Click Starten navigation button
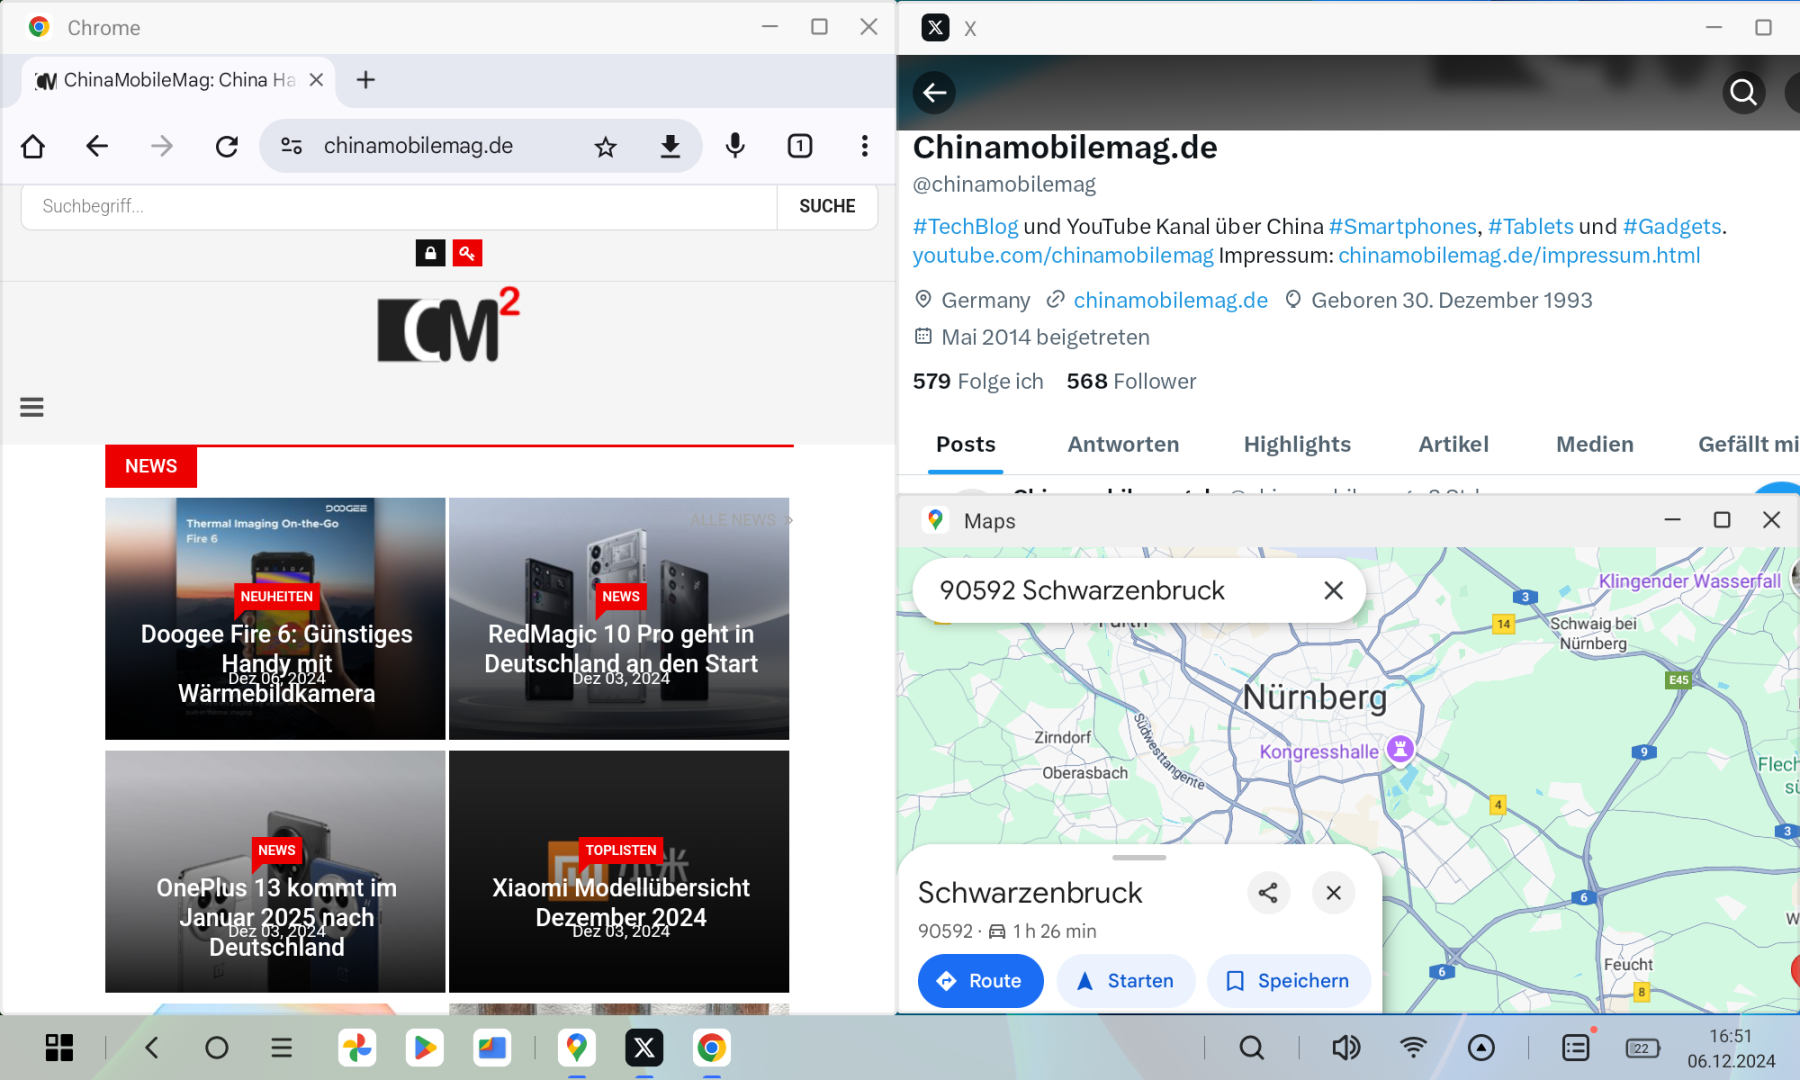 (x=1126, y=981)
